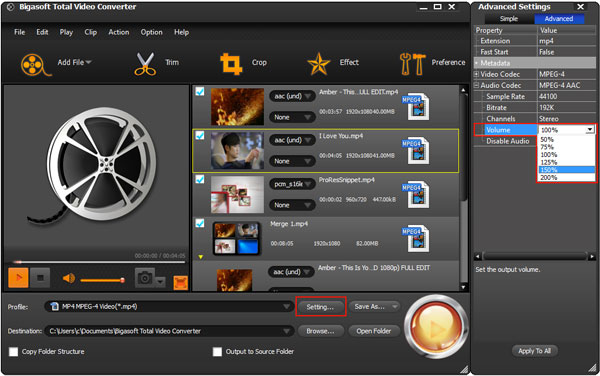
Task: Click the large round Convert button
Action: click(436, 326)
